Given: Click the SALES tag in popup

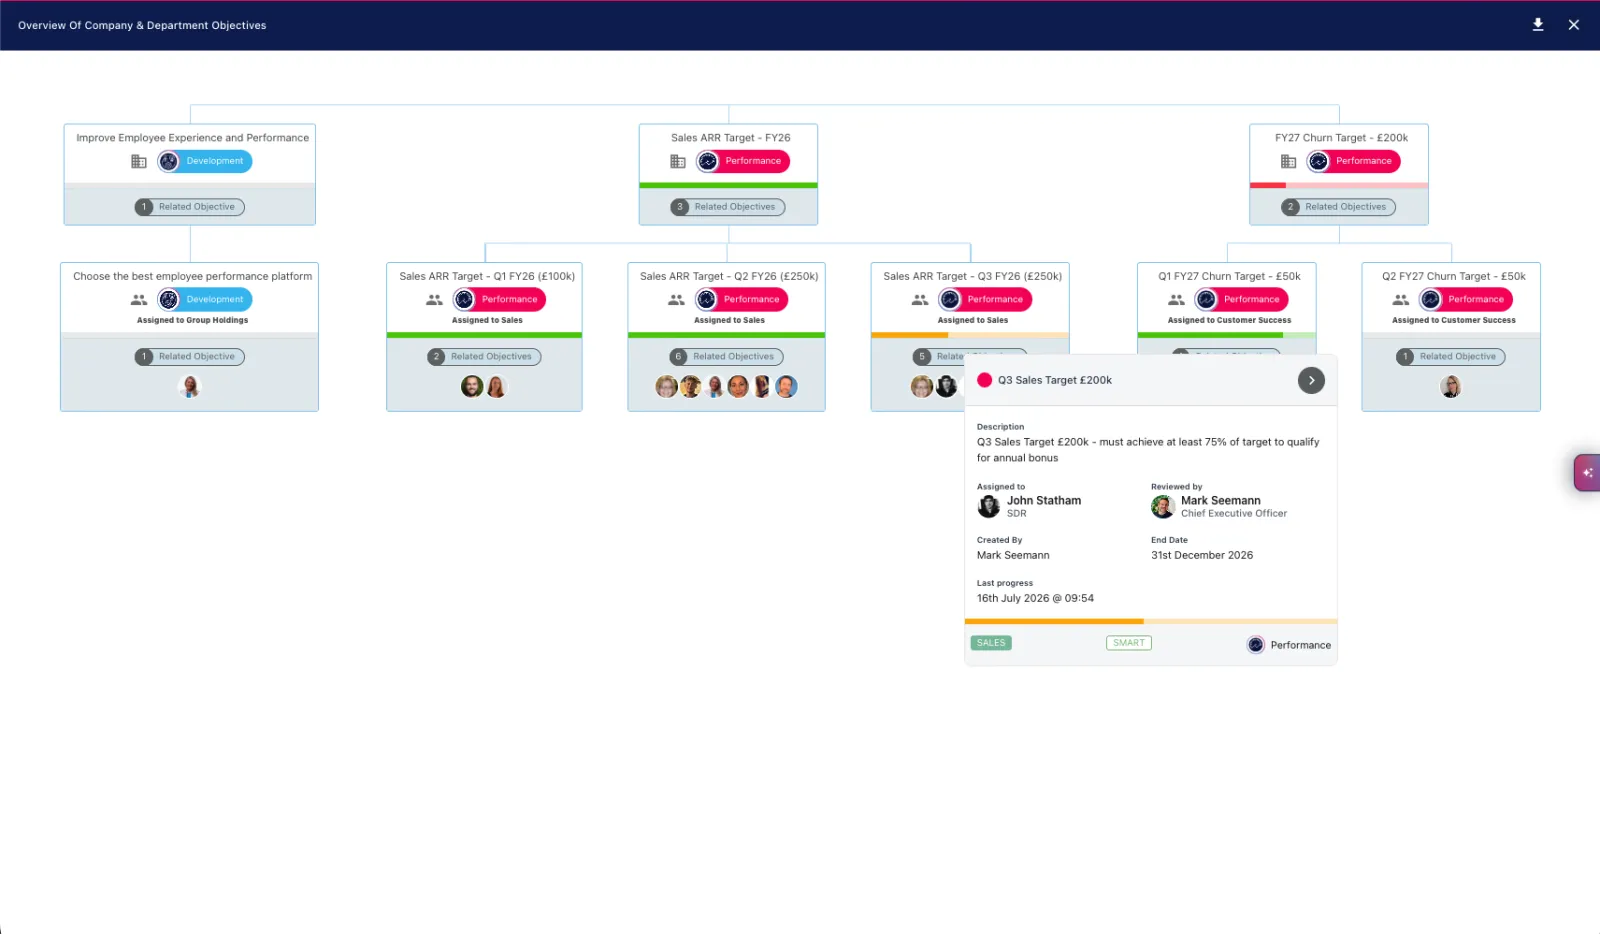Looking at the screenshot, I should click(x=991, y=643).
